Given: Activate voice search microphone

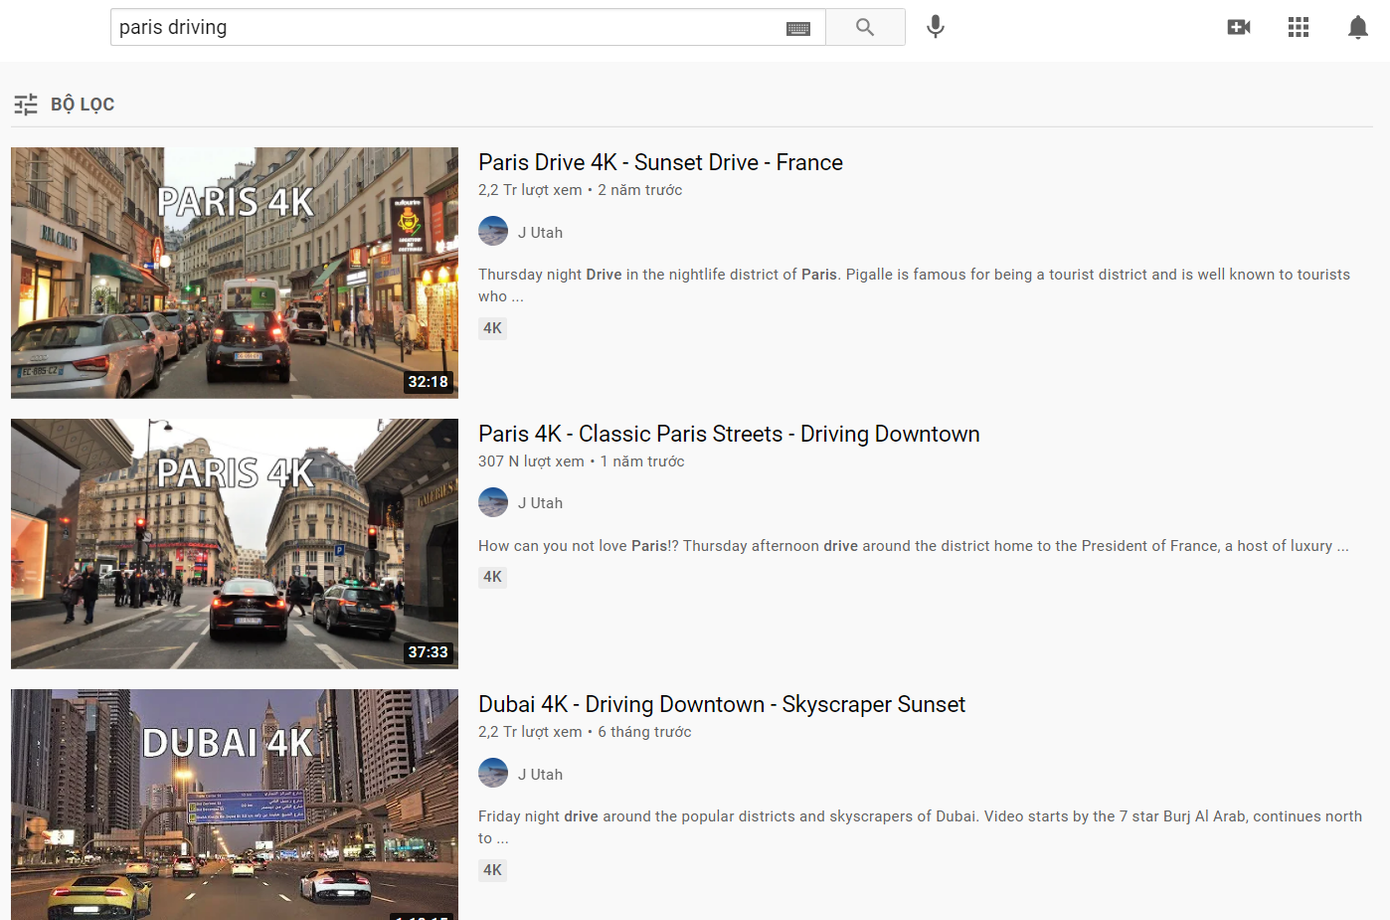Looking at the screenshot, I should pos(935,27).
